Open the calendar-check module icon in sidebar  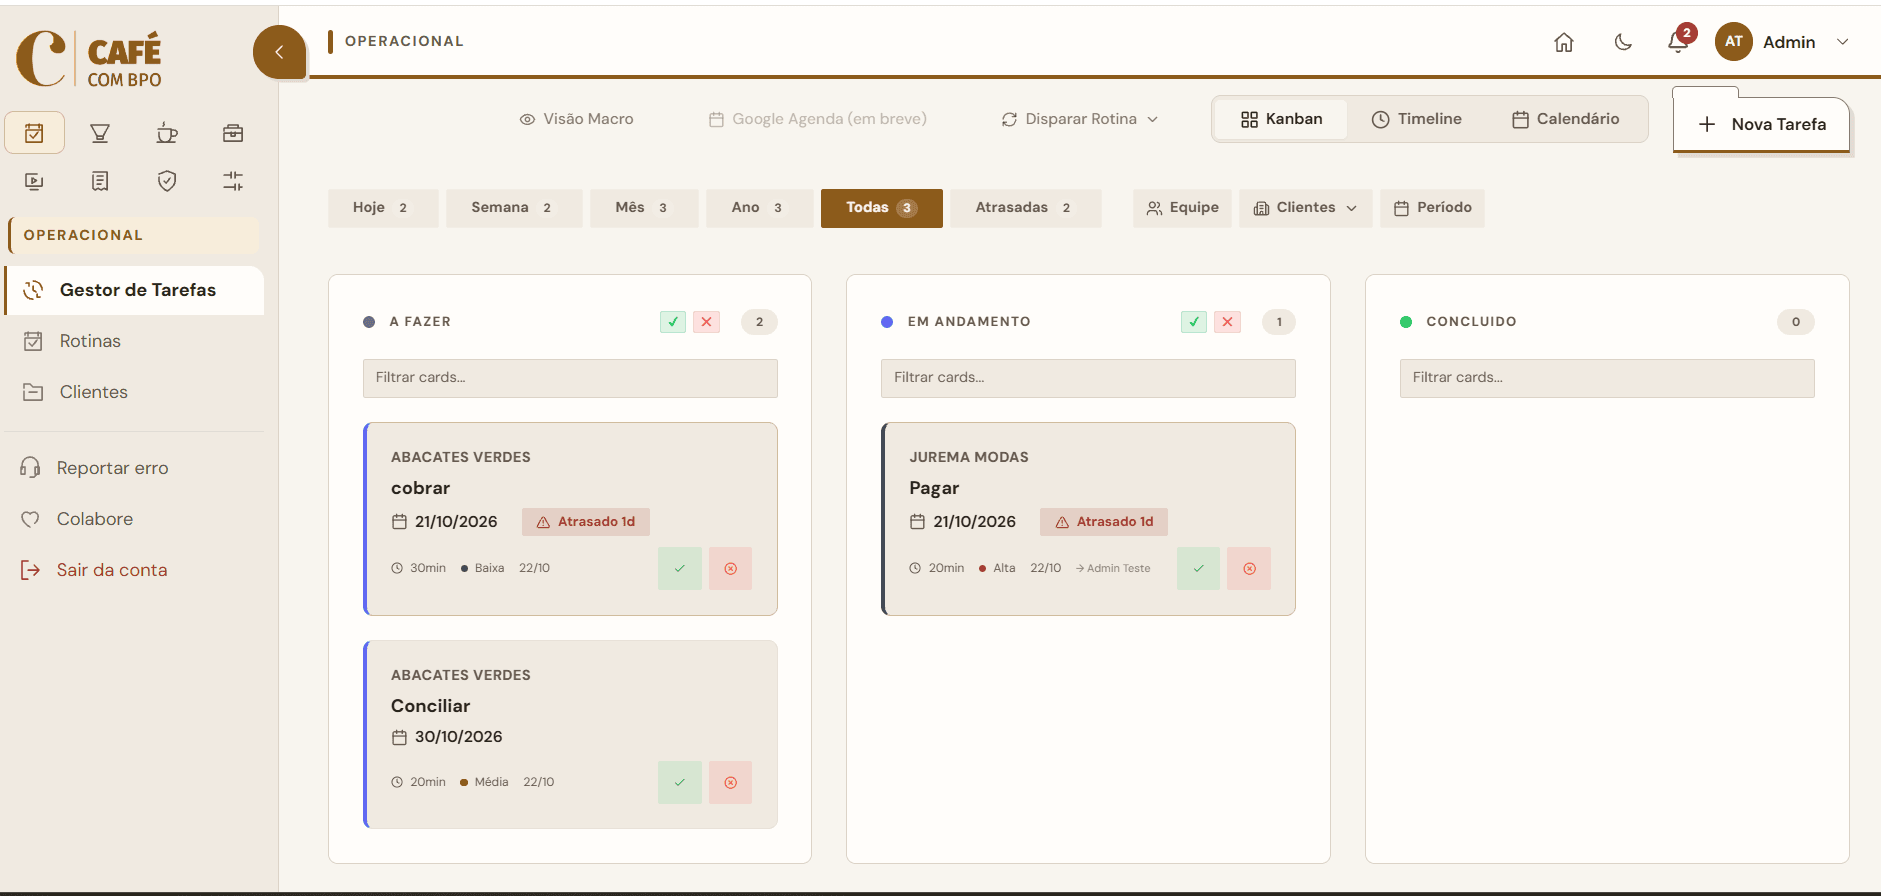[34, 133]
